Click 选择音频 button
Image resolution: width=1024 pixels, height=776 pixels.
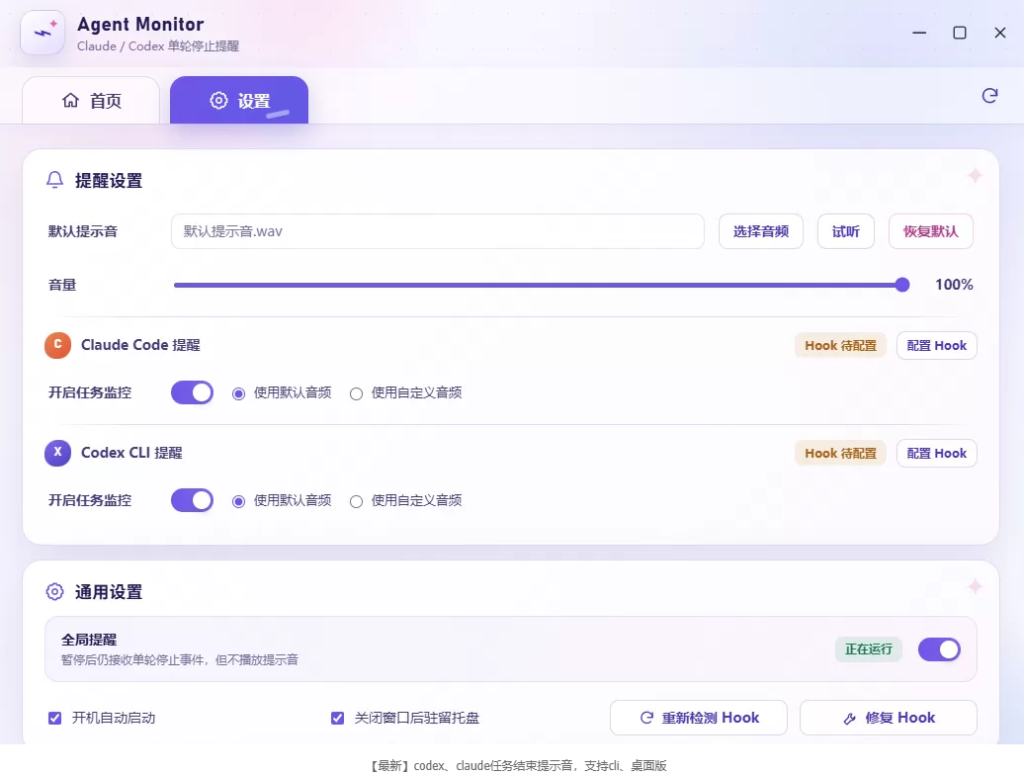pos(761,231)
